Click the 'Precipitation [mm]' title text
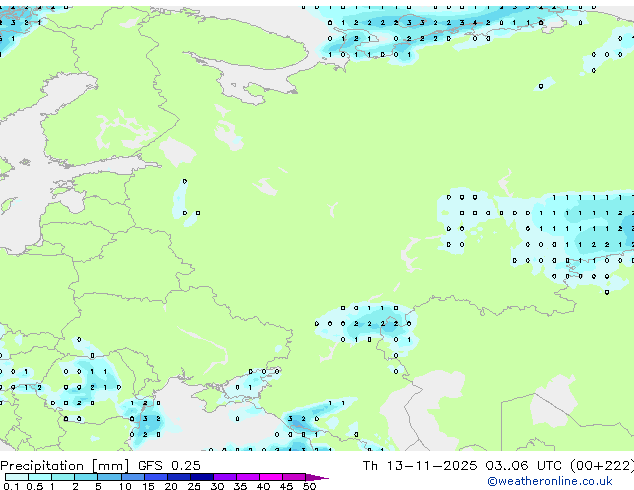The height and width of the screenshot is (490, 634). [x=65, y=466]
